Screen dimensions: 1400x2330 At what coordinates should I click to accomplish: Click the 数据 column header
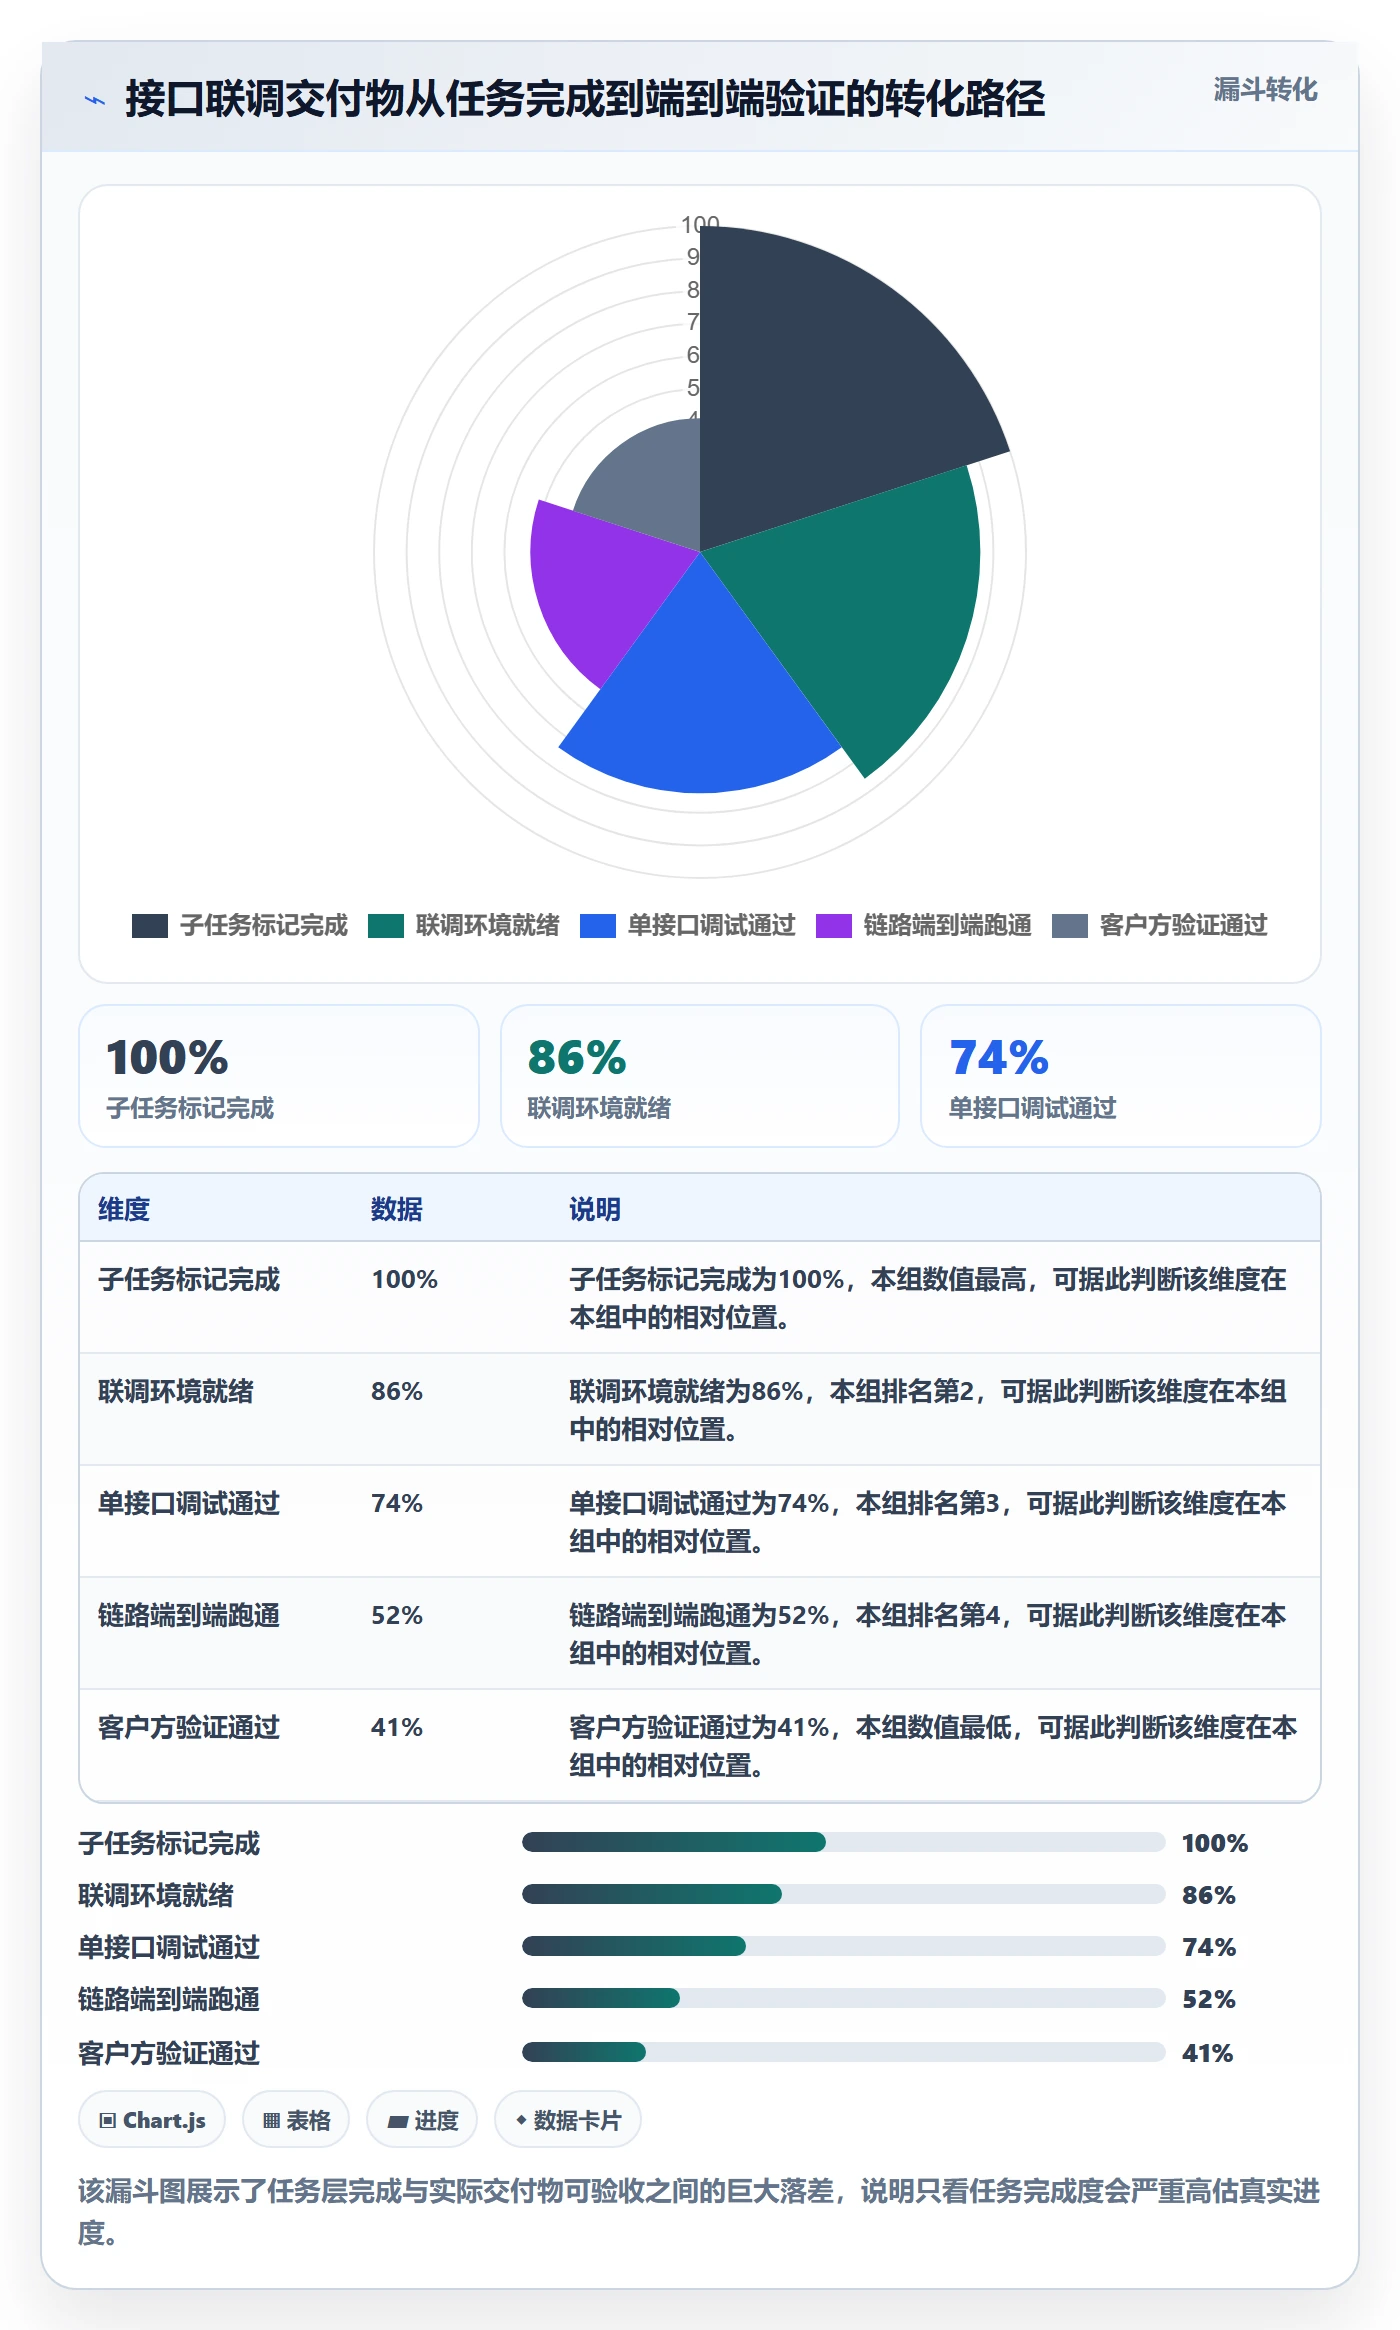point(397,1209)
